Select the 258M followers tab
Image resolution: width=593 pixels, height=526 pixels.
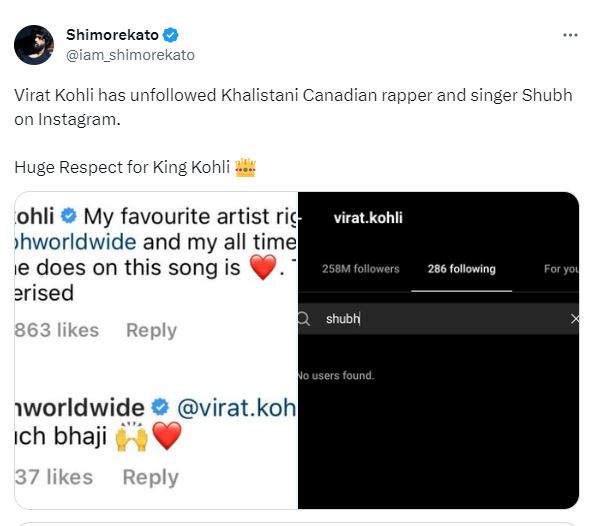(361, 269)
